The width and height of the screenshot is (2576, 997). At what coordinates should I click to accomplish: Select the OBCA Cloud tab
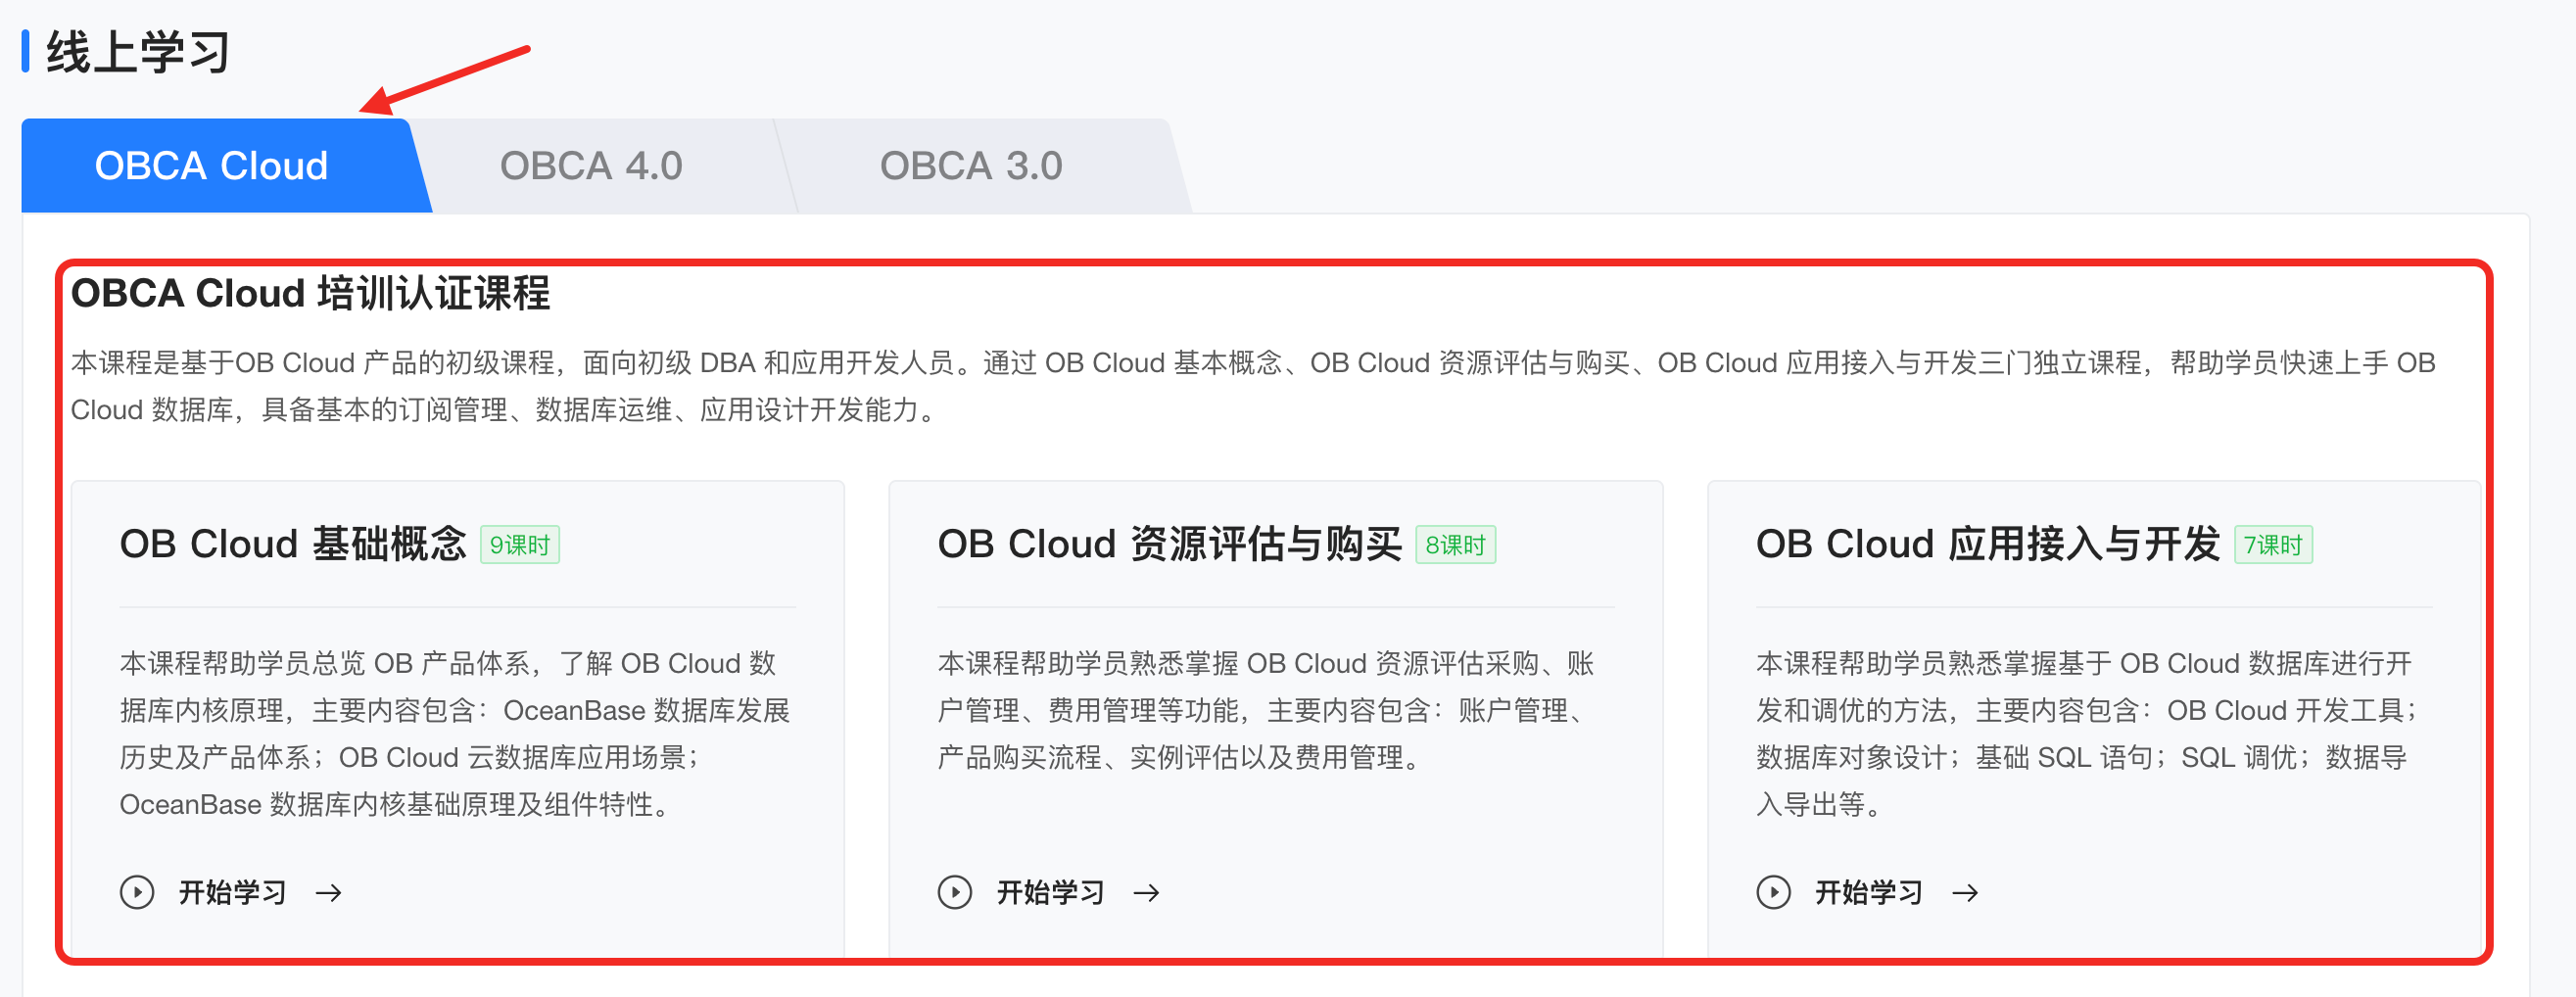pyautogui.click(x=212, y=166)
